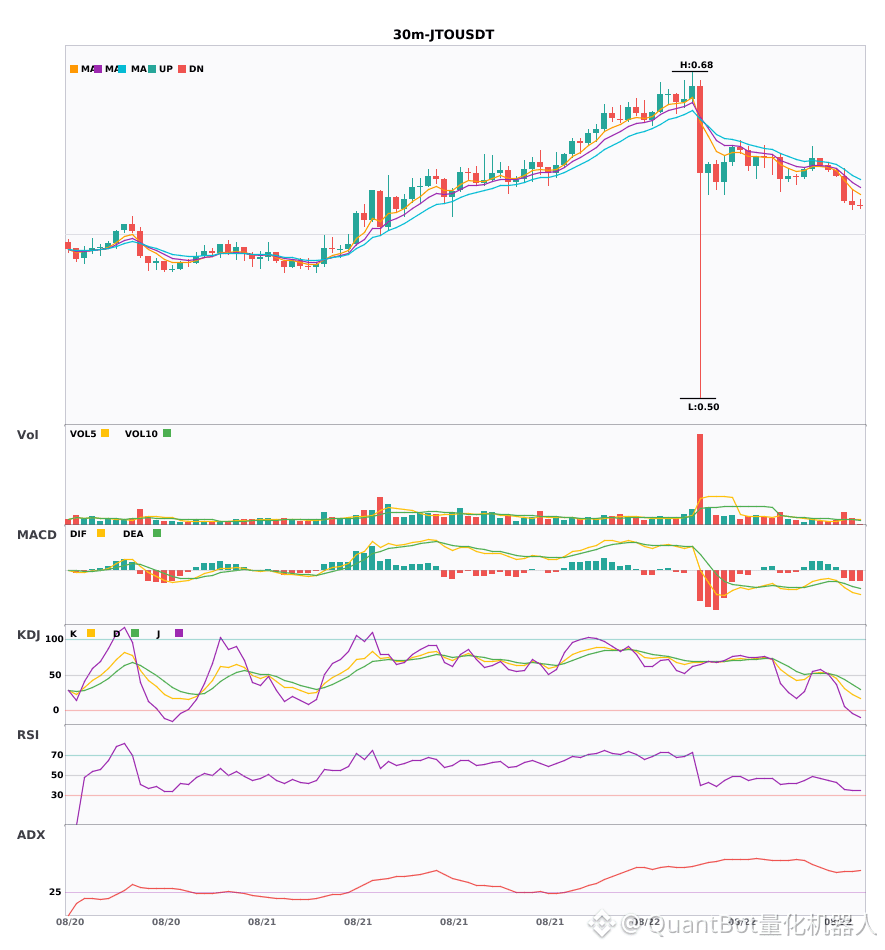Viewport: 885px width, 950px height.
Task: Click the ADX 25 axis value
Action: pyautogui.click(x=55, y=892)
